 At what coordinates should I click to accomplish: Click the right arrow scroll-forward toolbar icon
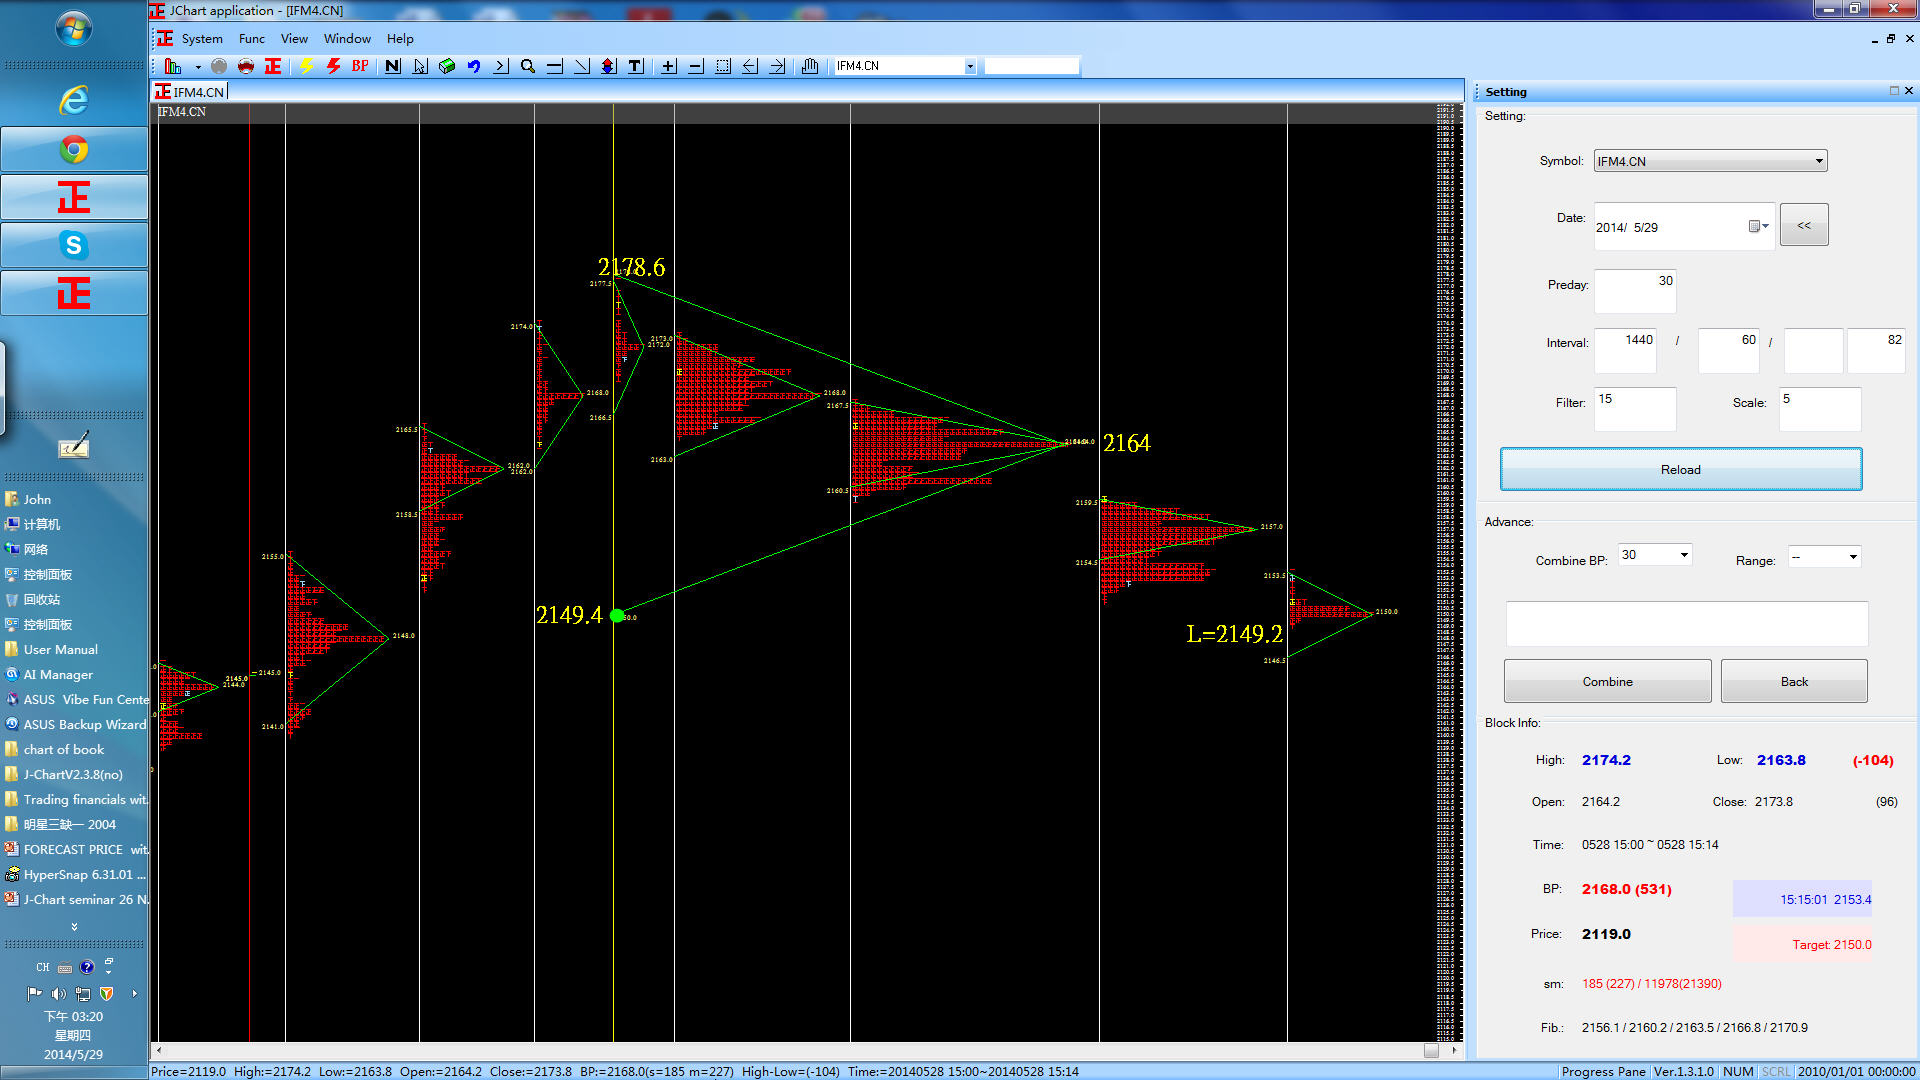tap(777, 66)
